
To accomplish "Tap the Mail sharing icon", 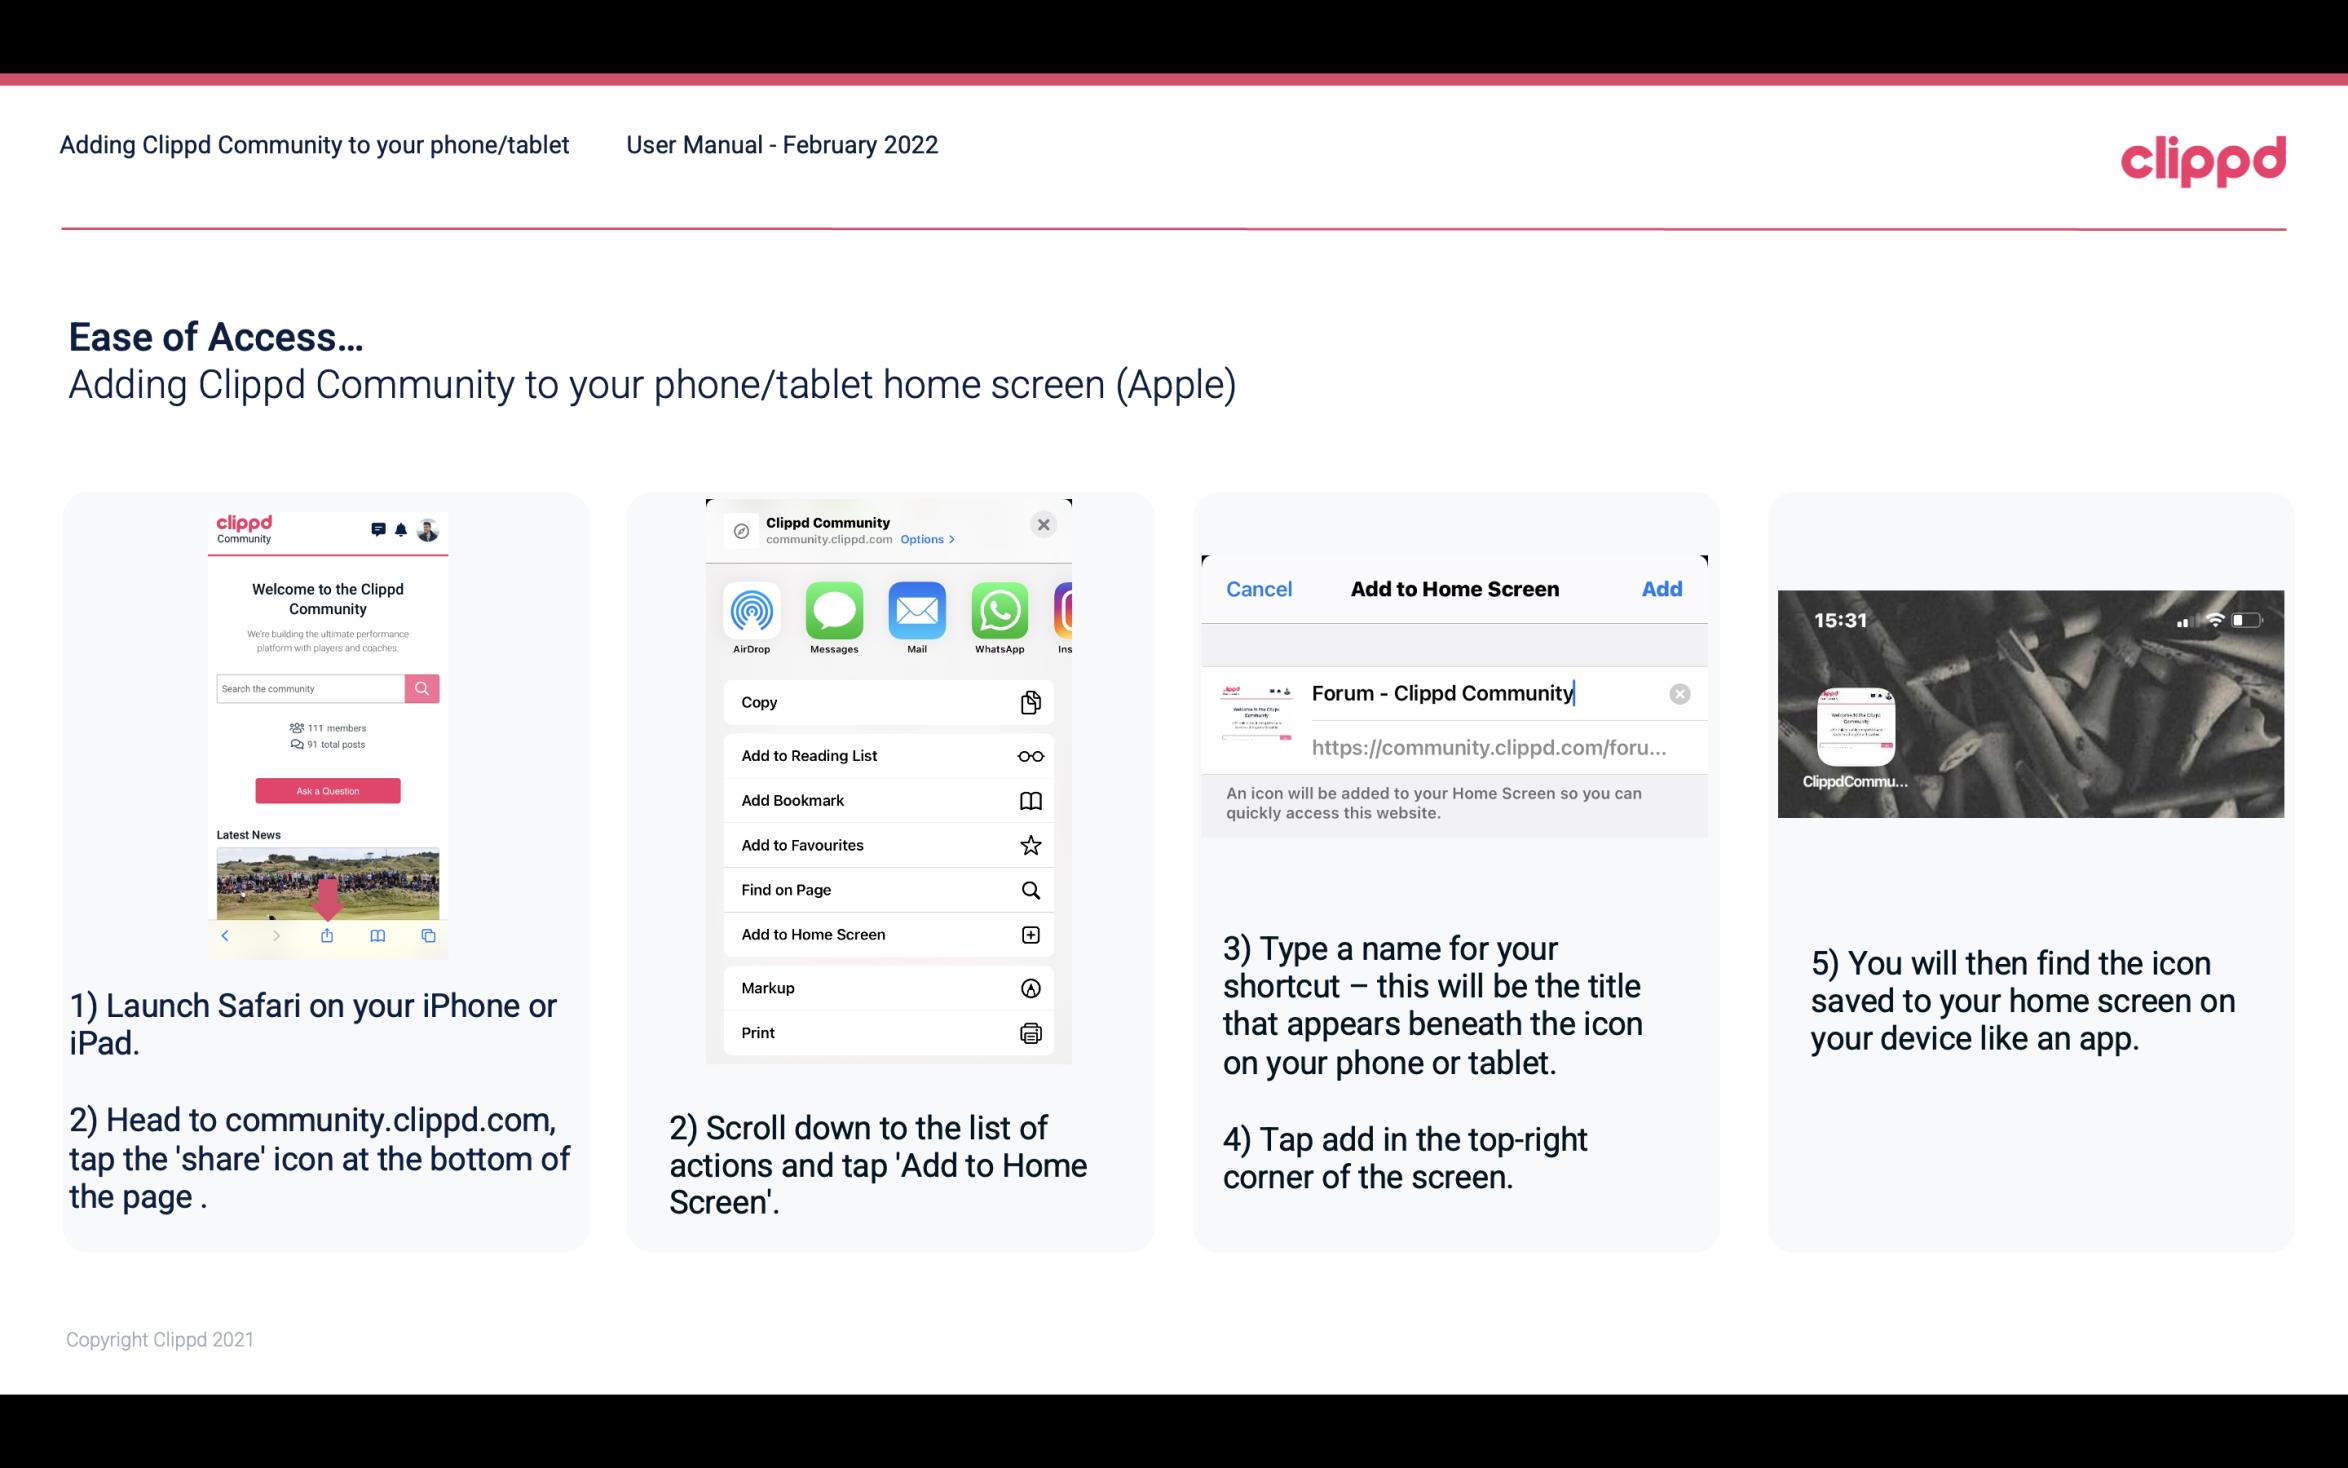I will [x=916, y=611].
